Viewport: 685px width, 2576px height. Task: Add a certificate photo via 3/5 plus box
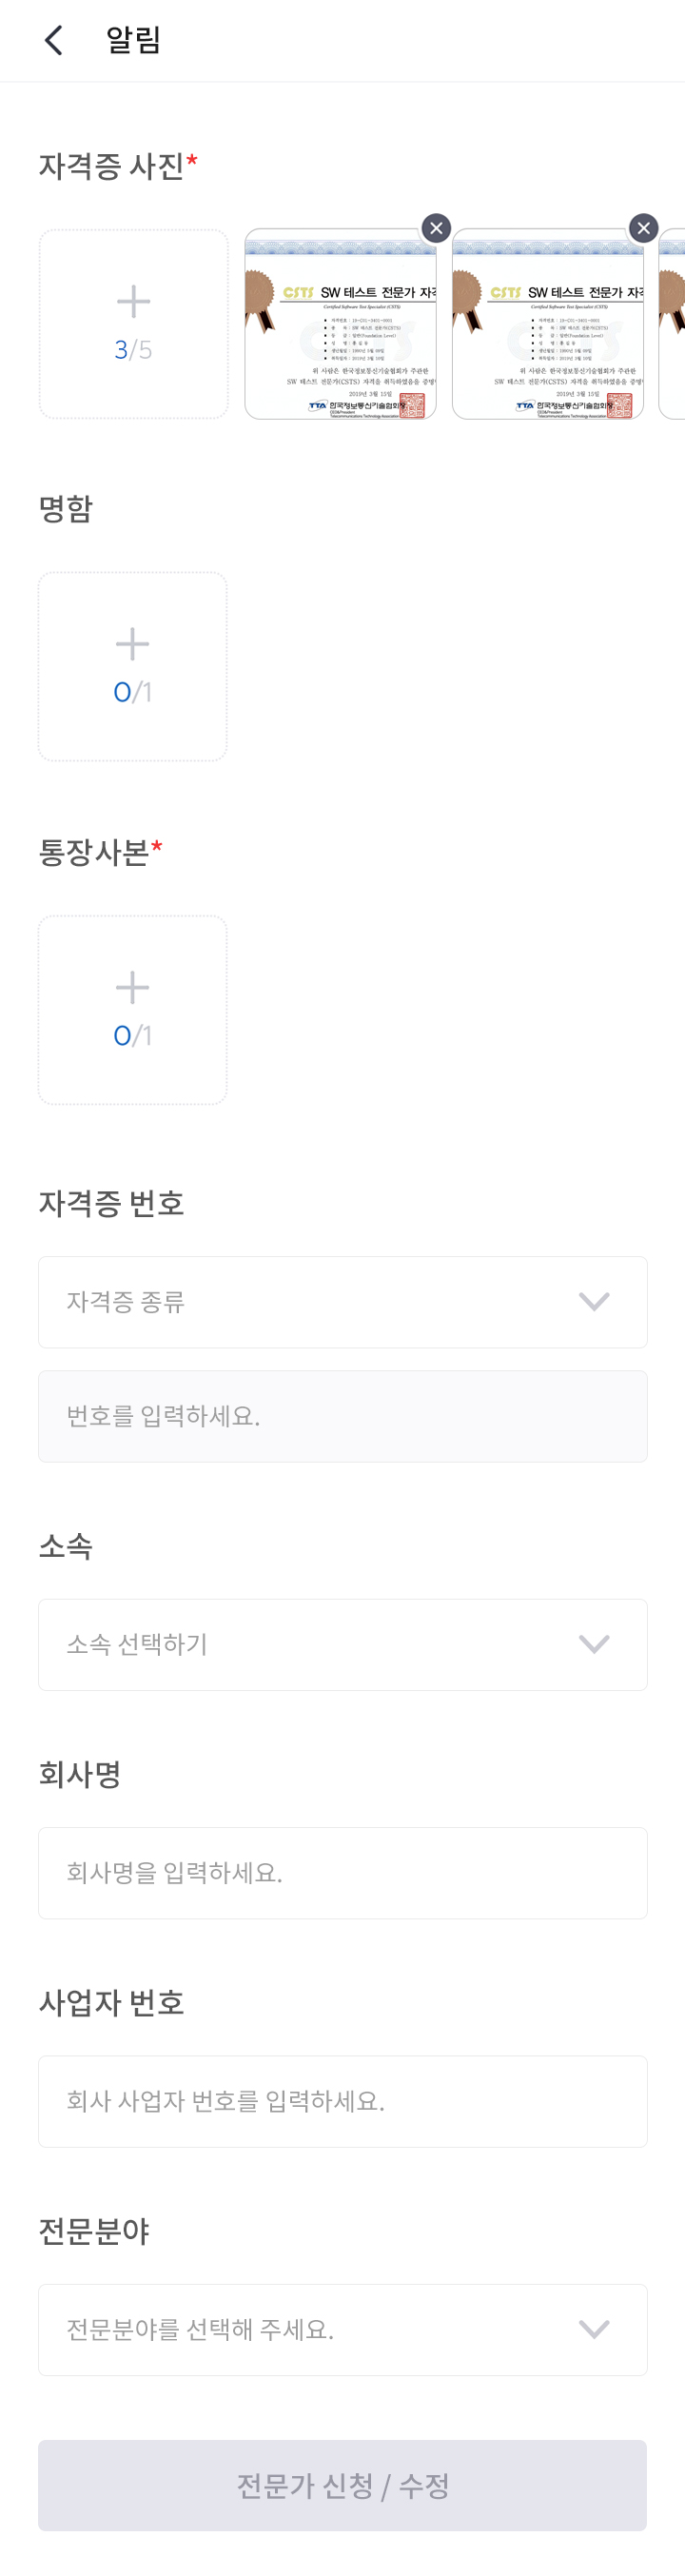point(133,324)
